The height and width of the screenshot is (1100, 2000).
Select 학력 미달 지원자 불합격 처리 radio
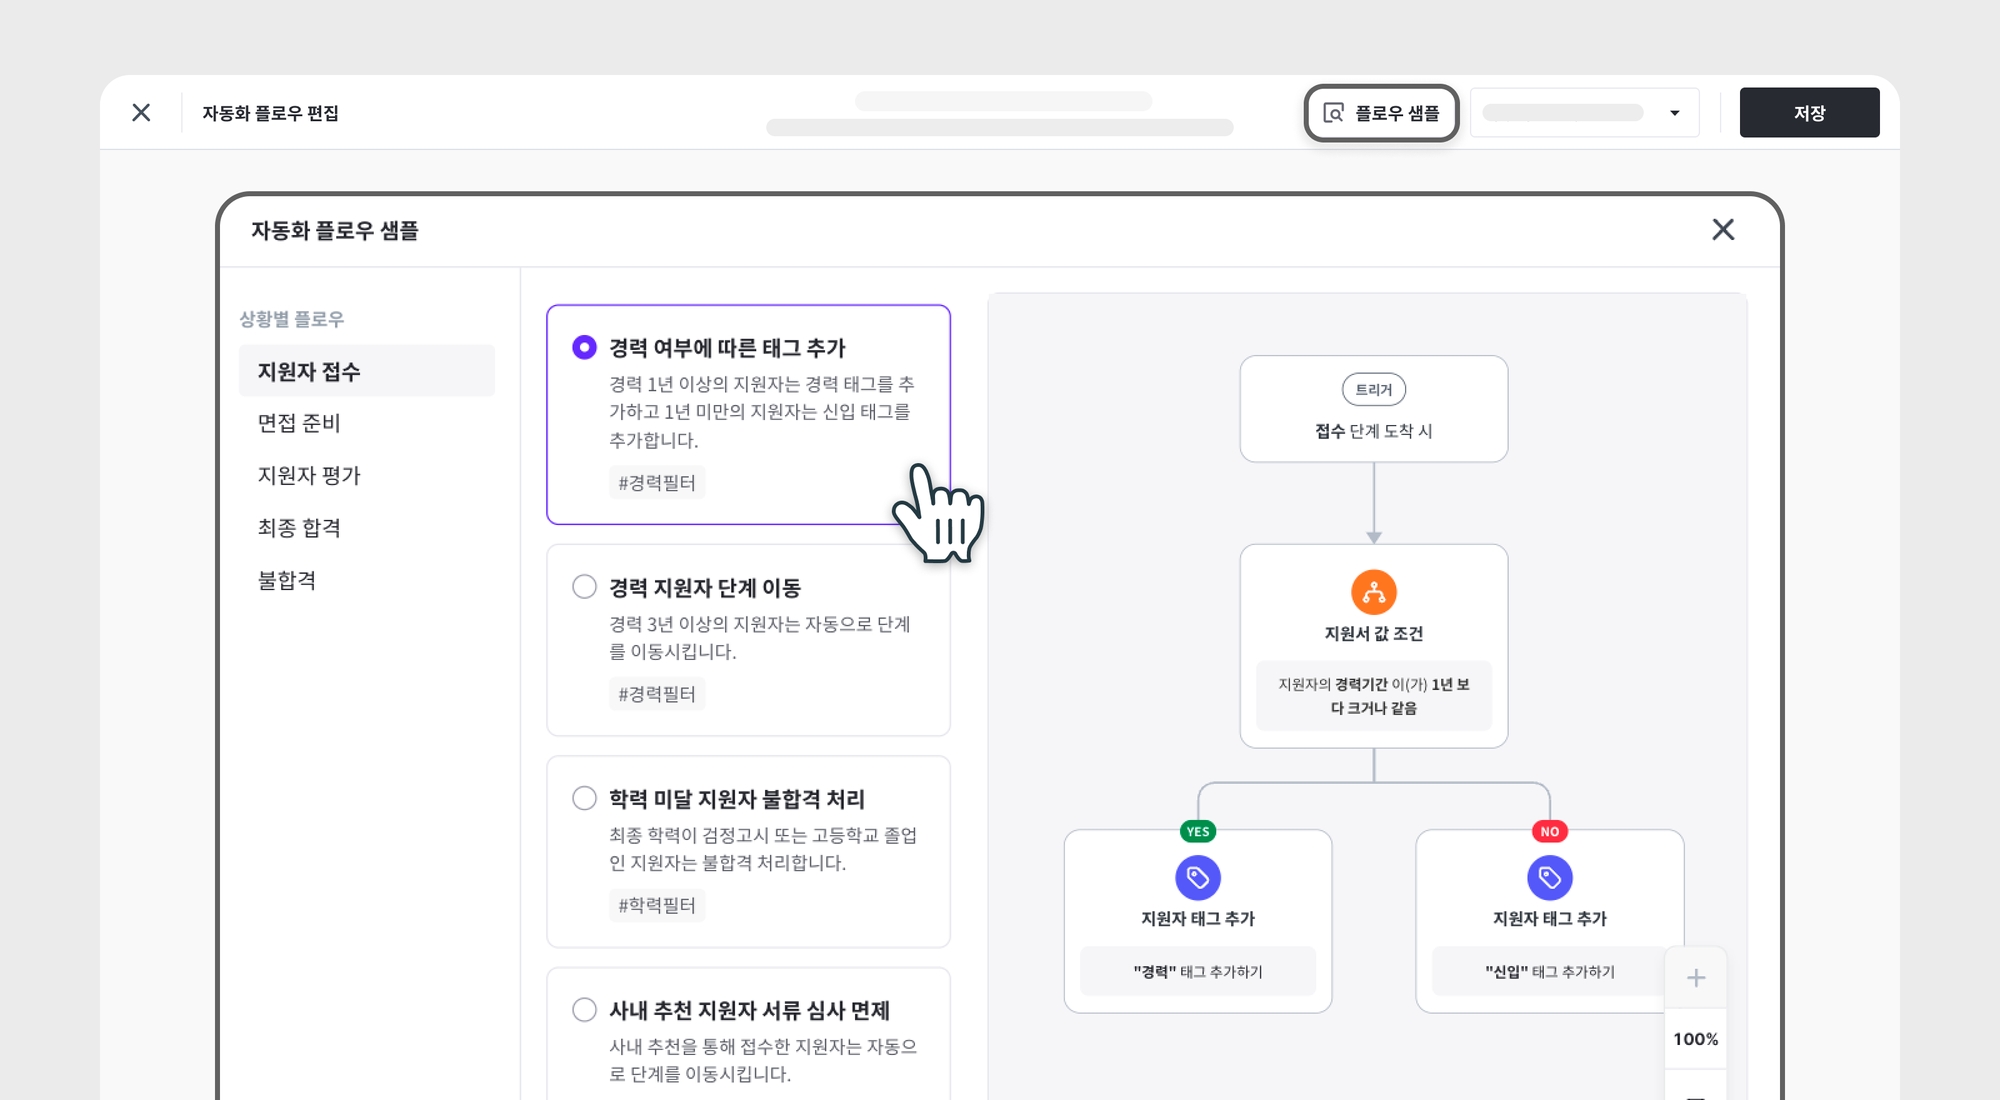click(585, 798)
